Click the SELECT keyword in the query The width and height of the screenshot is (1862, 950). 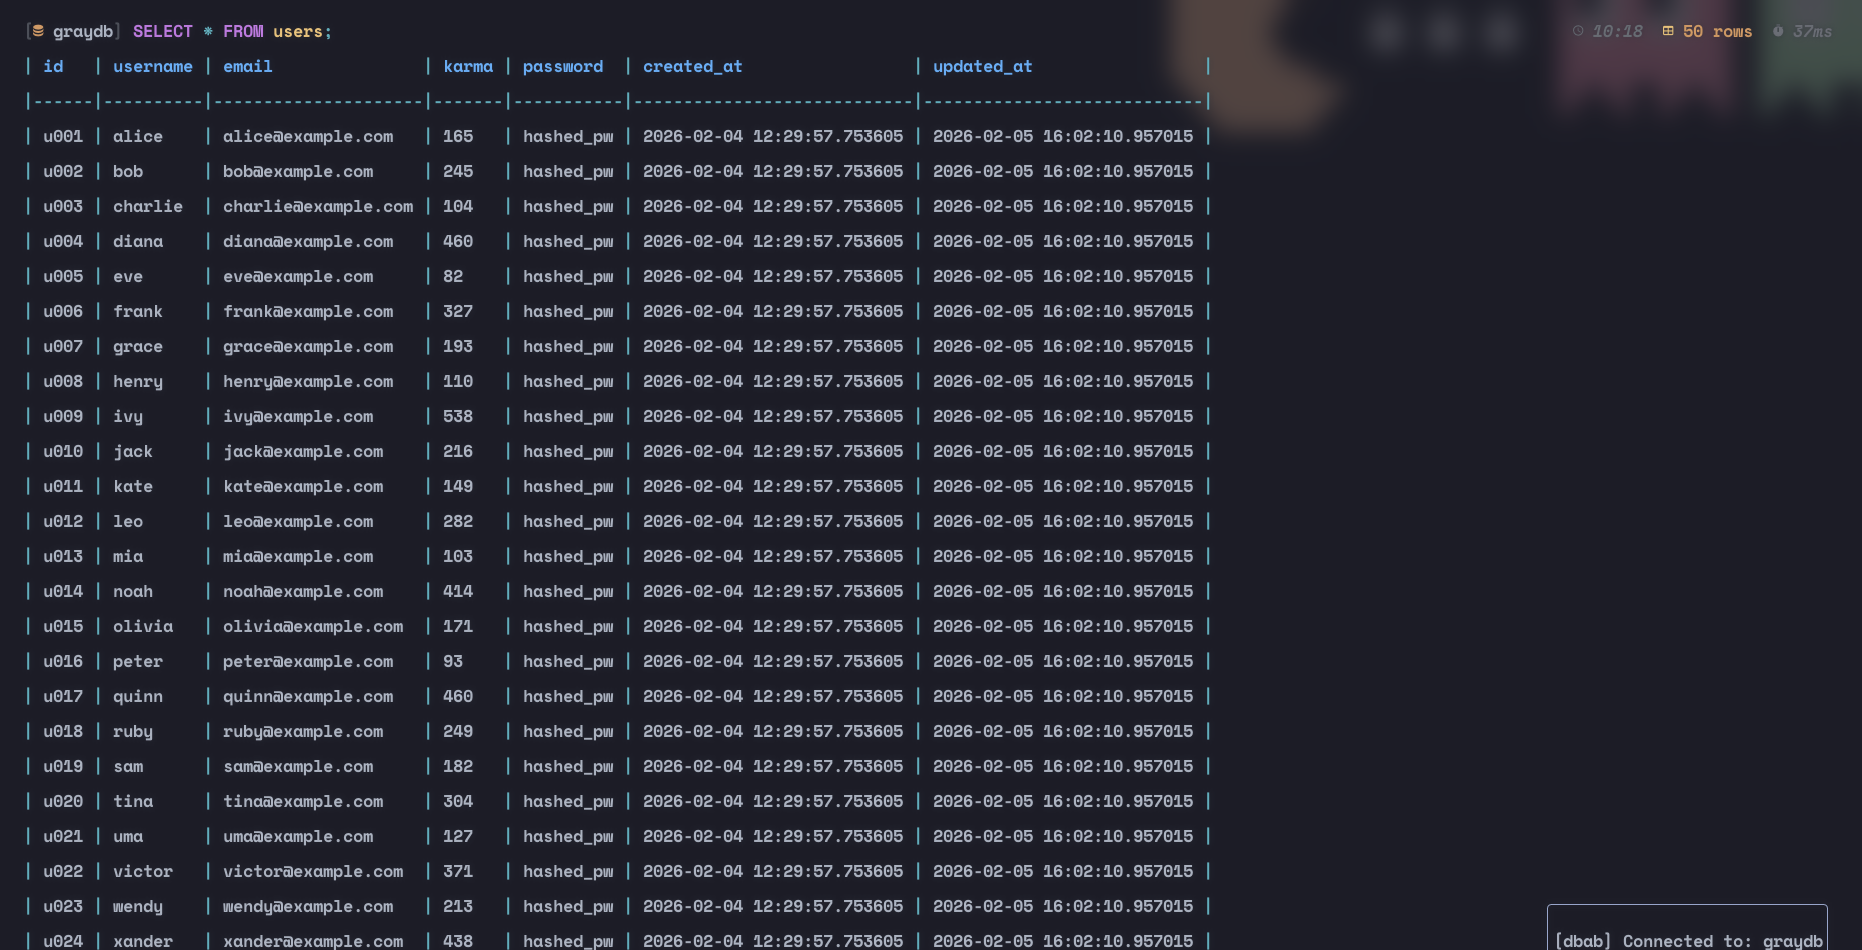(163, 31)
